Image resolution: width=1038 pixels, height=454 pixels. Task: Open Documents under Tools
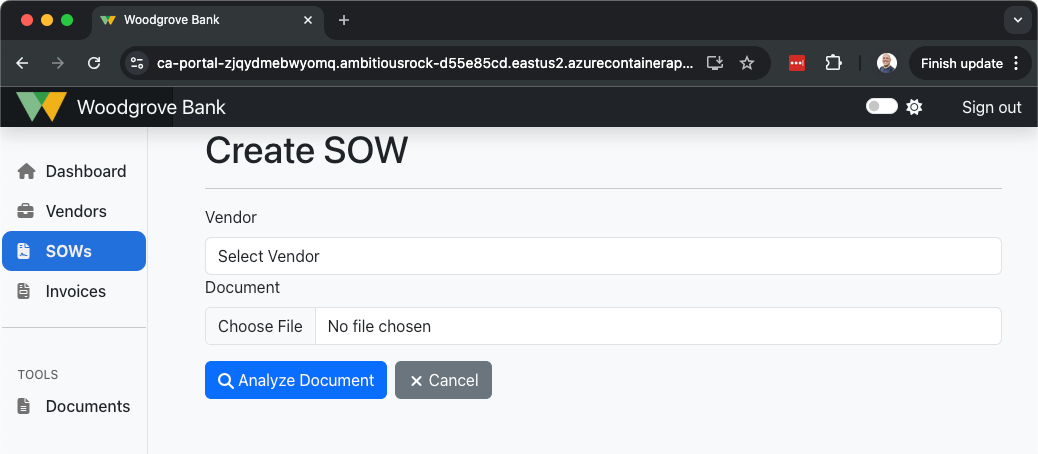(x=74, y=406)
